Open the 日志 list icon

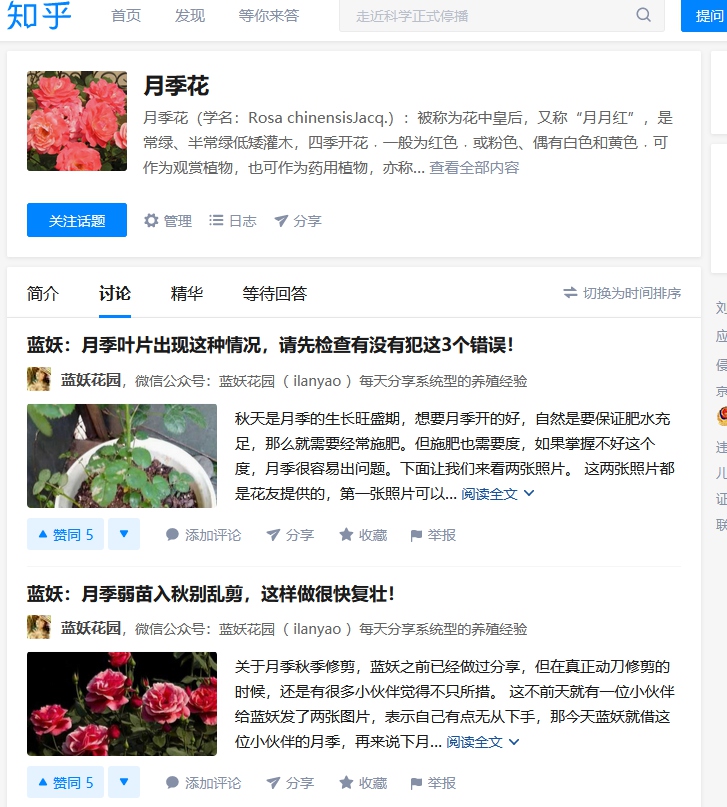pos(233,221)
